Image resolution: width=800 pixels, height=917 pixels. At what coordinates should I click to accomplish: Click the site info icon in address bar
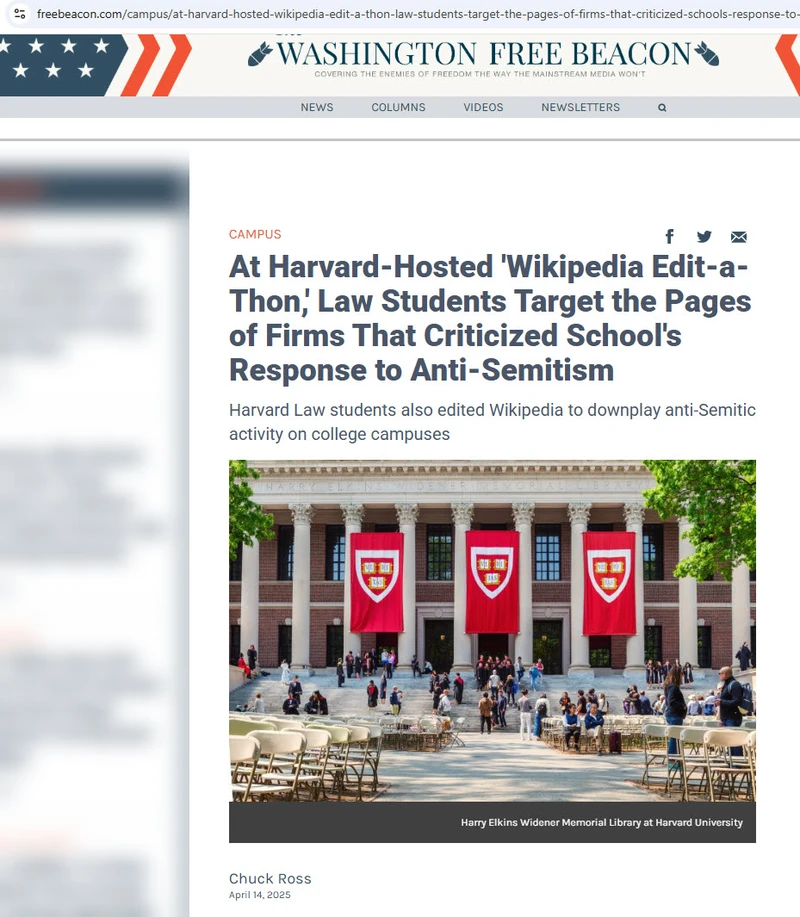[x=19, y=13]
